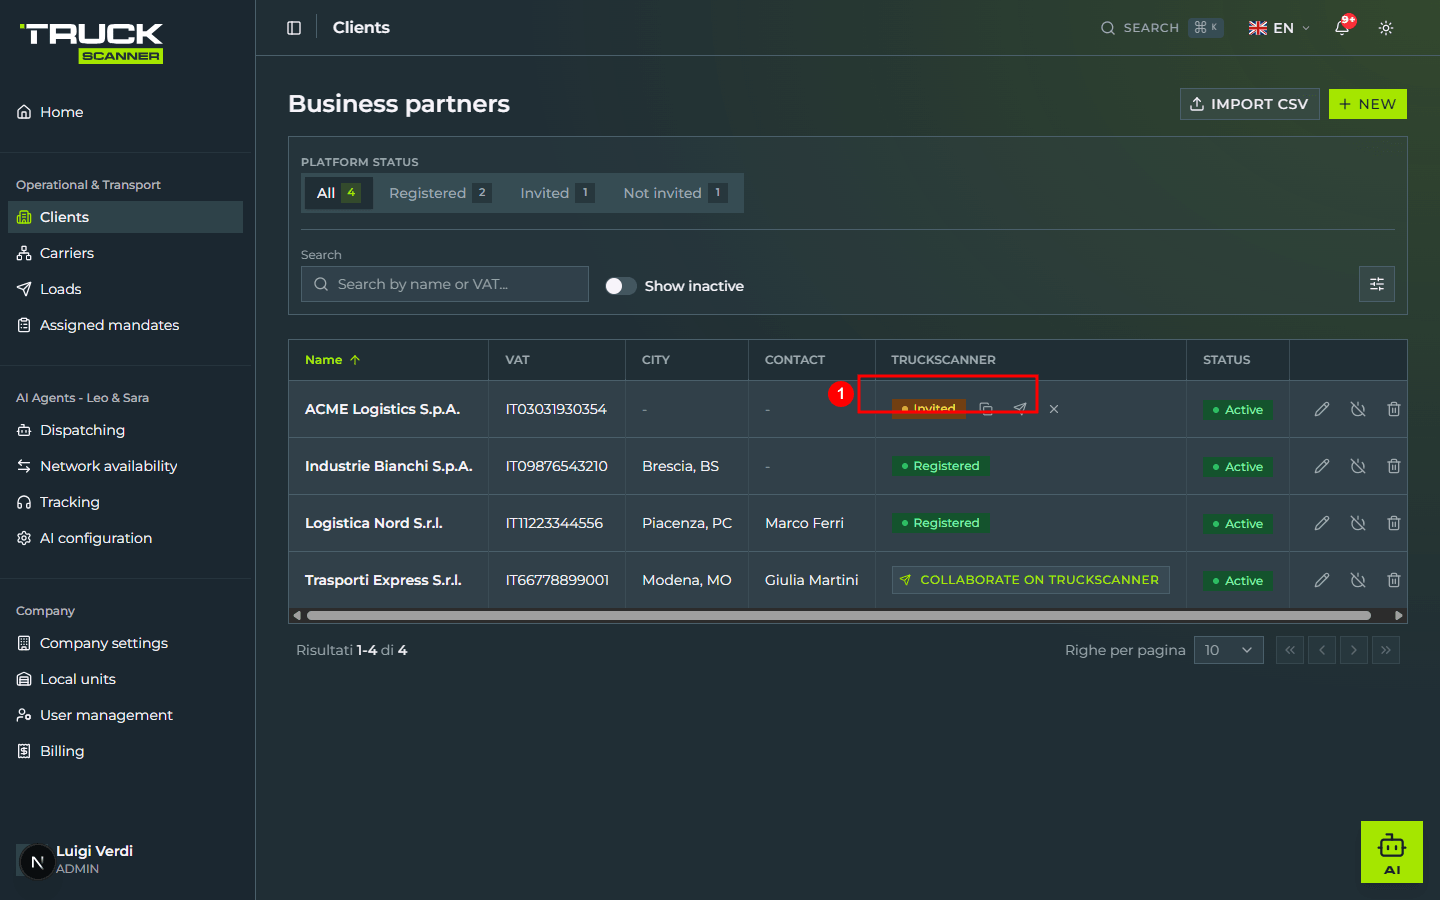Click contact name Marco Ferri

click(804, 523)
